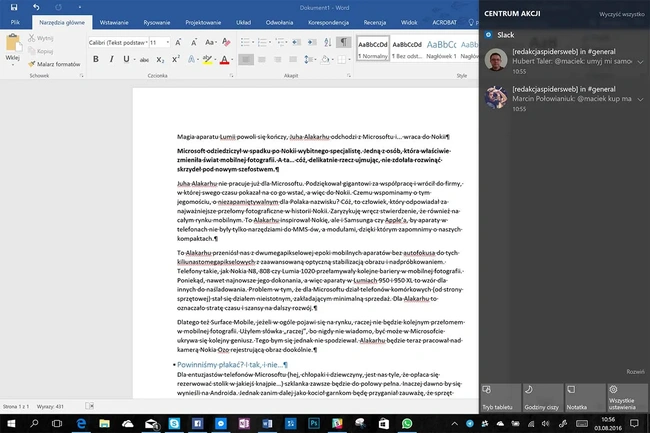Click the Rozwiń link in action center
Image resolution: width=650 pixels, height=433 pixels.
click(635, 372)
